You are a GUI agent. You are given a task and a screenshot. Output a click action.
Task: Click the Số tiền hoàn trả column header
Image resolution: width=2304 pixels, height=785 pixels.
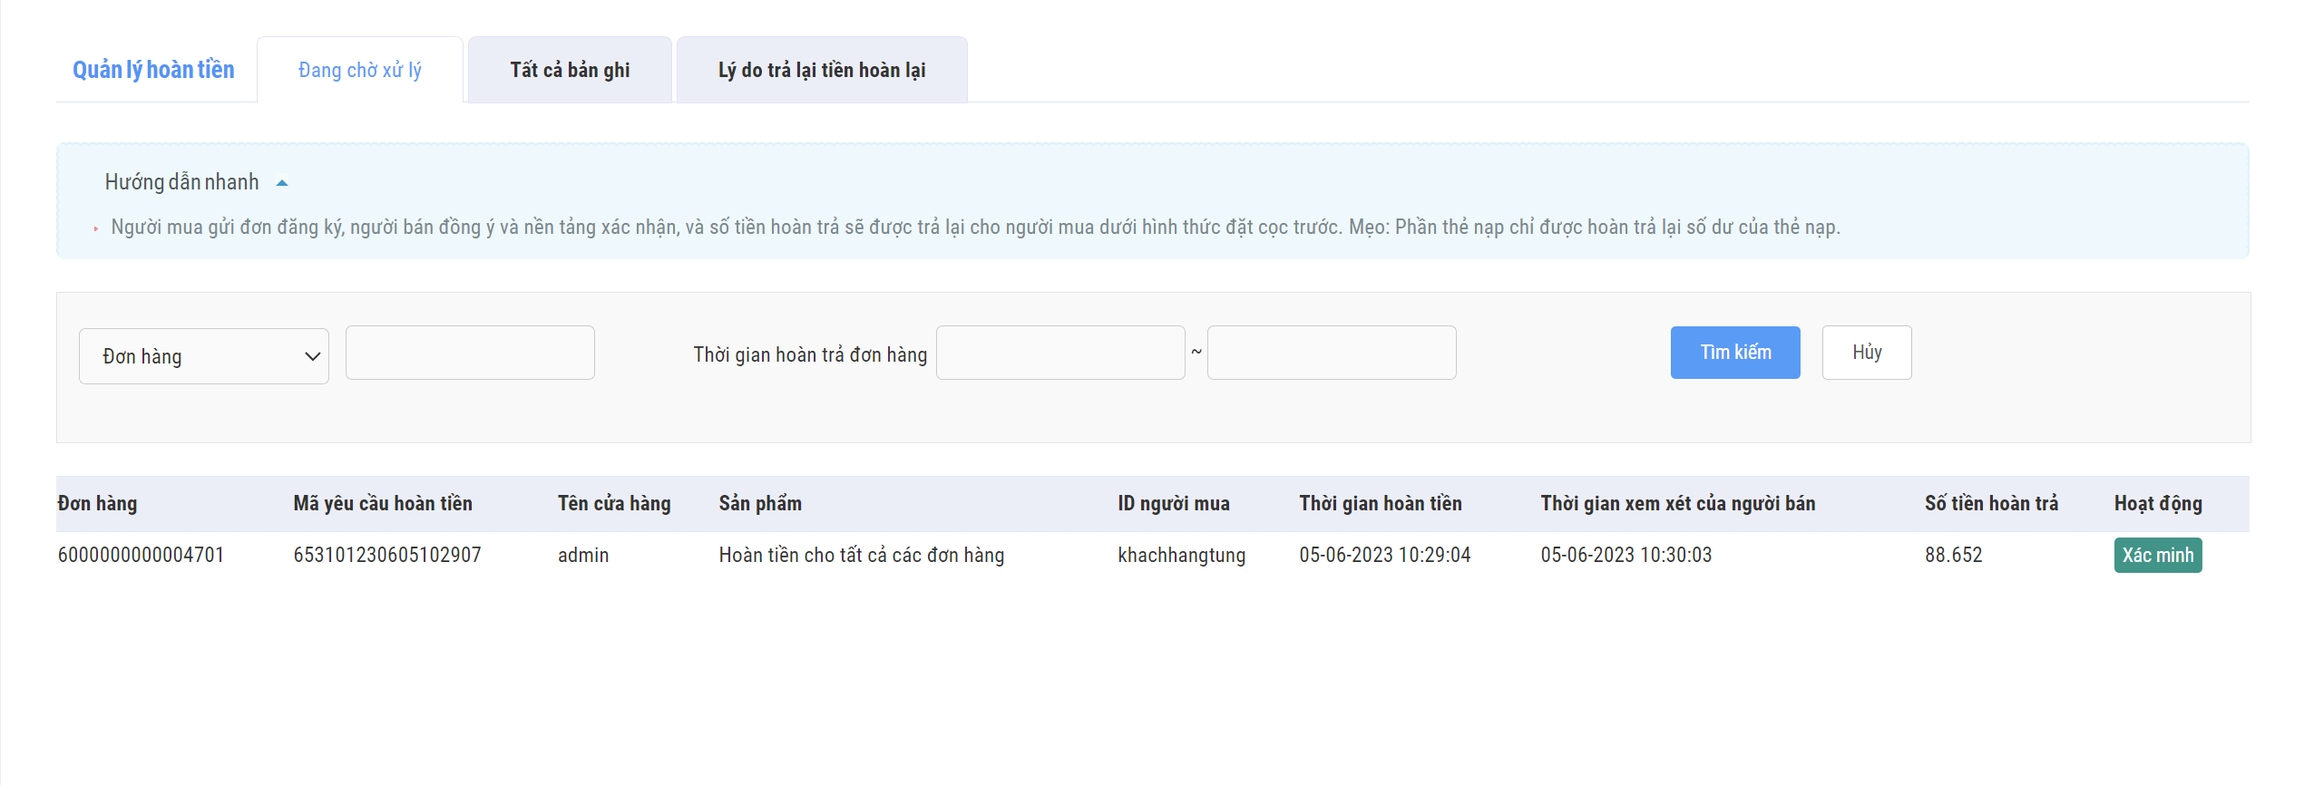point(1991,503)
